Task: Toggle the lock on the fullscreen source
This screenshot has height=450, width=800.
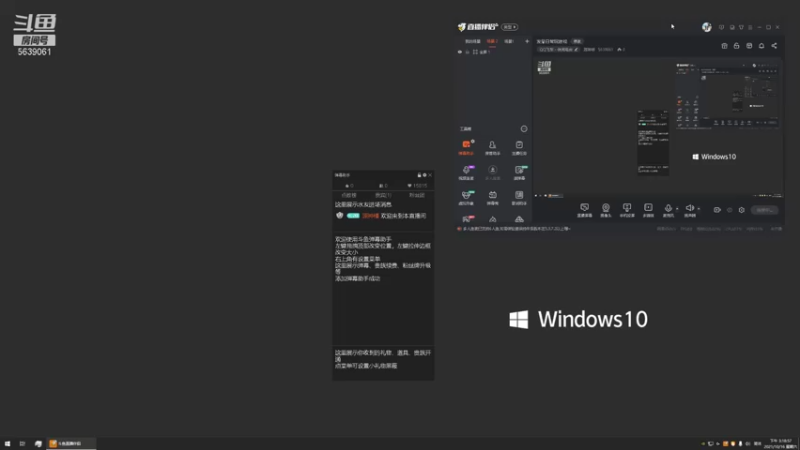Action: pyautogui.click(x=467, y=52)
